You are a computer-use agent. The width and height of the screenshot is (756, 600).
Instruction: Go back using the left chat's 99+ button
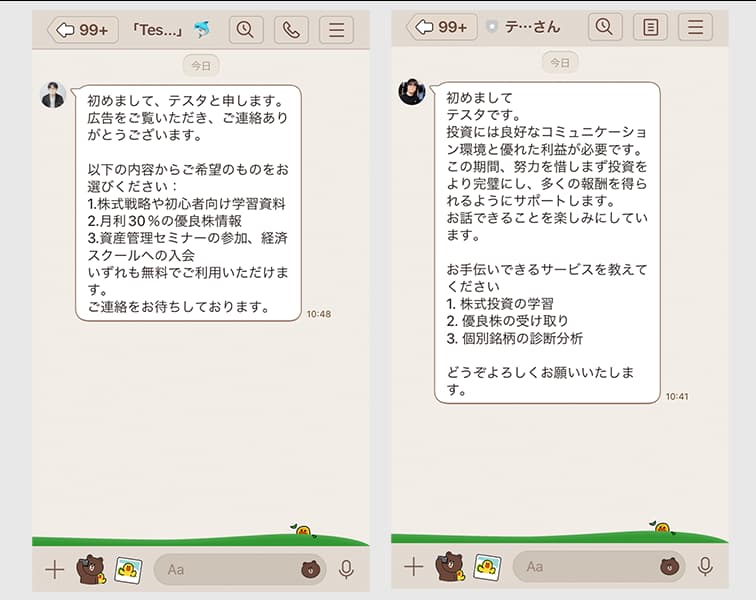tap(83, 29)
